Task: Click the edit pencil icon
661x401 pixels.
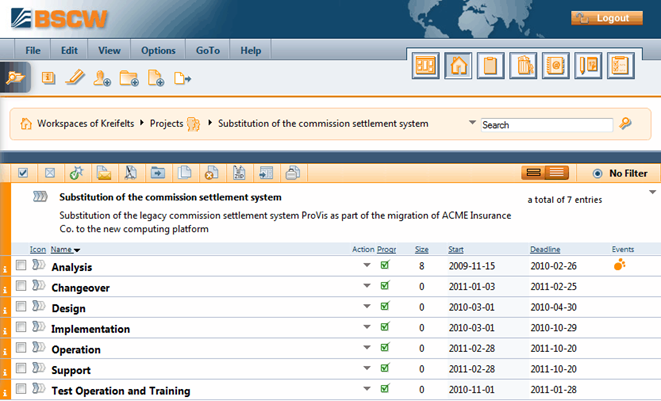Action: click(75, 78)
